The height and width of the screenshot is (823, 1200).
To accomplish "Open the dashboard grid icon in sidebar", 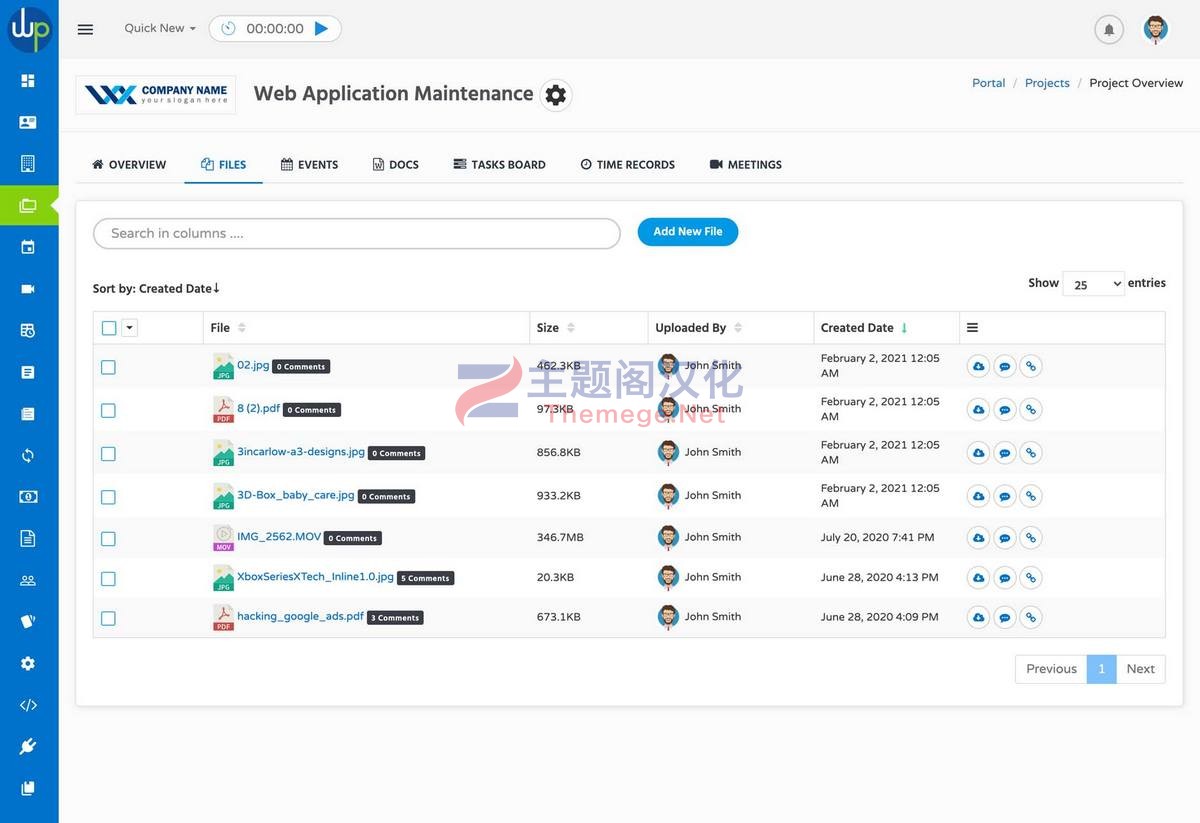I will coord(28,80).
